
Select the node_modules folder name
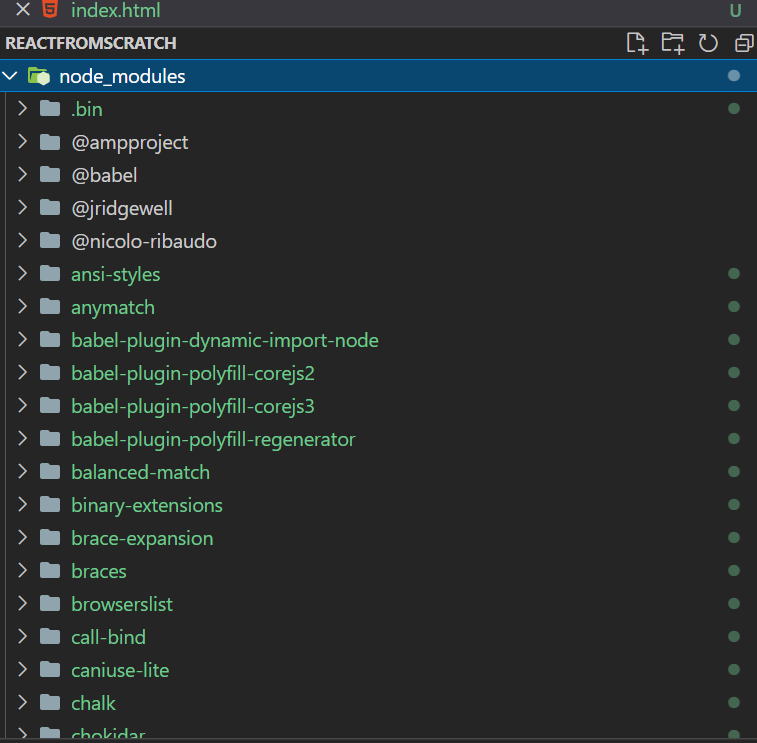pos(122,76)
